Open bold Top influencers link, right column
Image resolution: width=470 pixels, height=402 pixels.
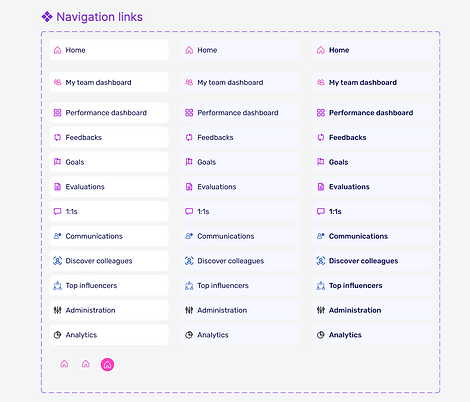tap(372, 285)
